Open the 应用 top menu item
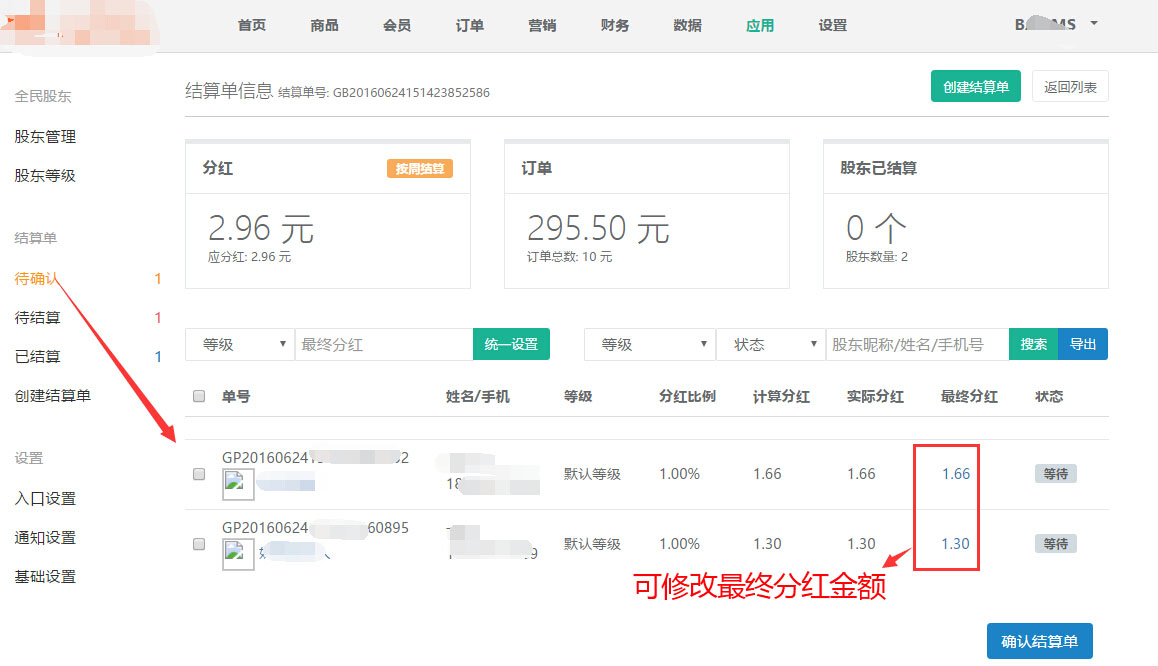This screenshot has width=1158, height=666. pos(760,26)
